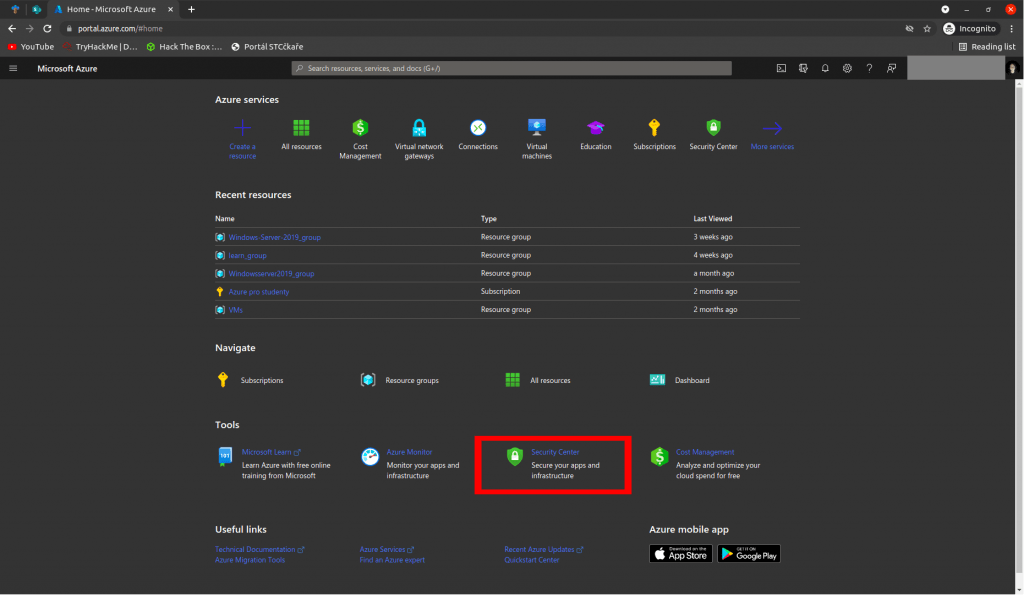This screenshot has width=1024, height=596.
Task: Open portal settings gear icon
Action: click(x=847, y=68)
